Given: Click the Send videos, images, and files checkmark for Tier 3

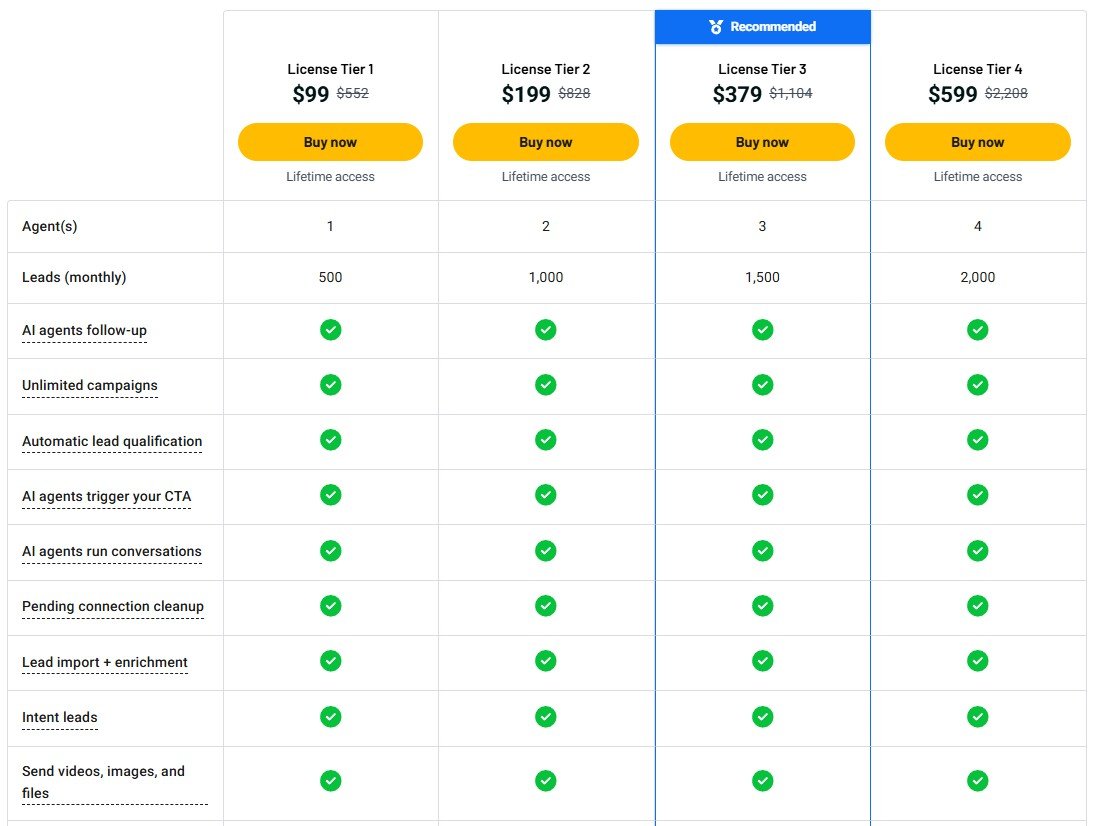Looking at the screenshot, I should 762,781.
